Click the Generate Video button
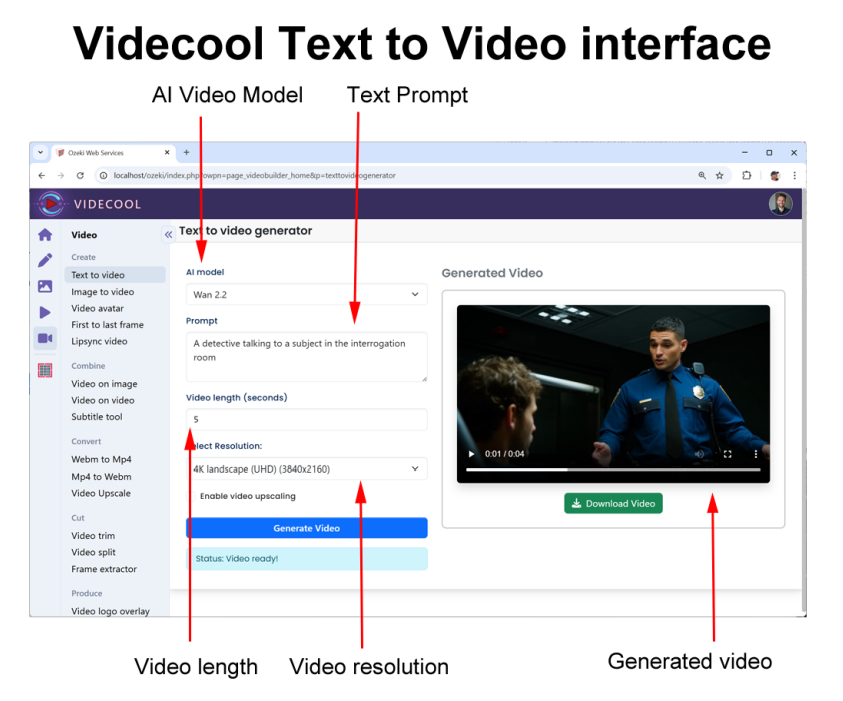This screenshot has height=701, width=843. tap(306, 528)
